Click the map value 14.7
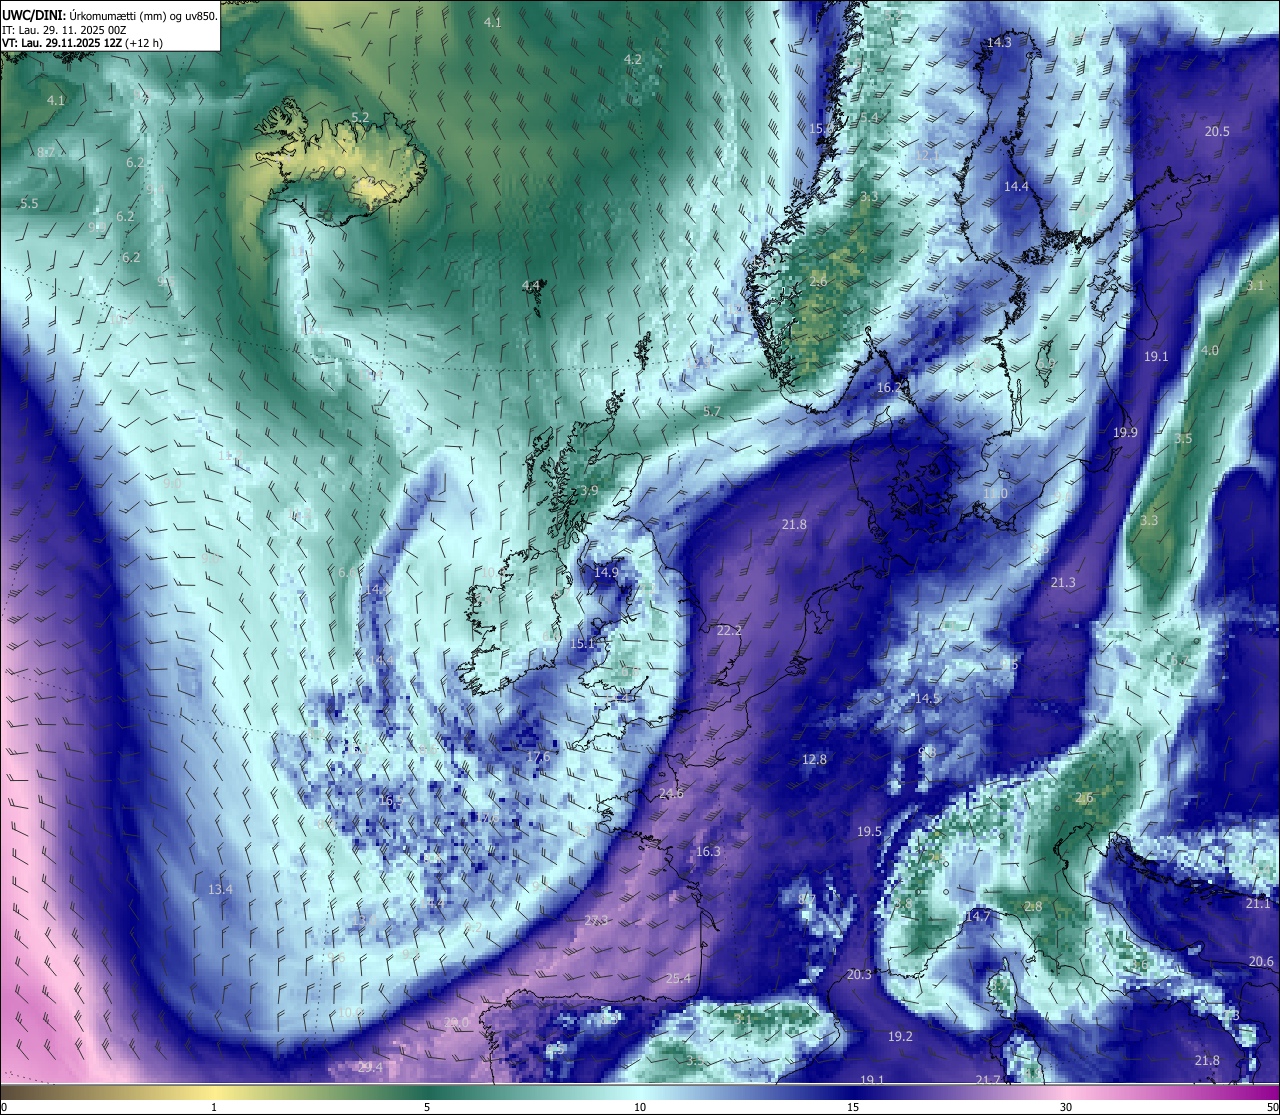This screenshot has height=1115, width=1280. point(977,916)
